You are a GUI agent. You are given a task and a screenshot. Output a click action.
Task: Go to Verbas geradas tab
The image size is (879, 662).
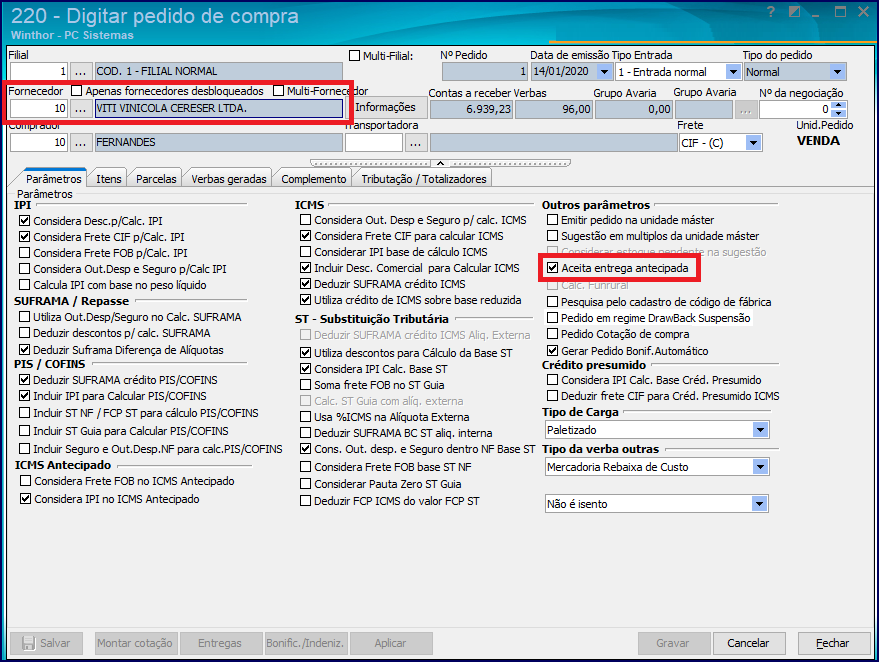coord(229,179)
